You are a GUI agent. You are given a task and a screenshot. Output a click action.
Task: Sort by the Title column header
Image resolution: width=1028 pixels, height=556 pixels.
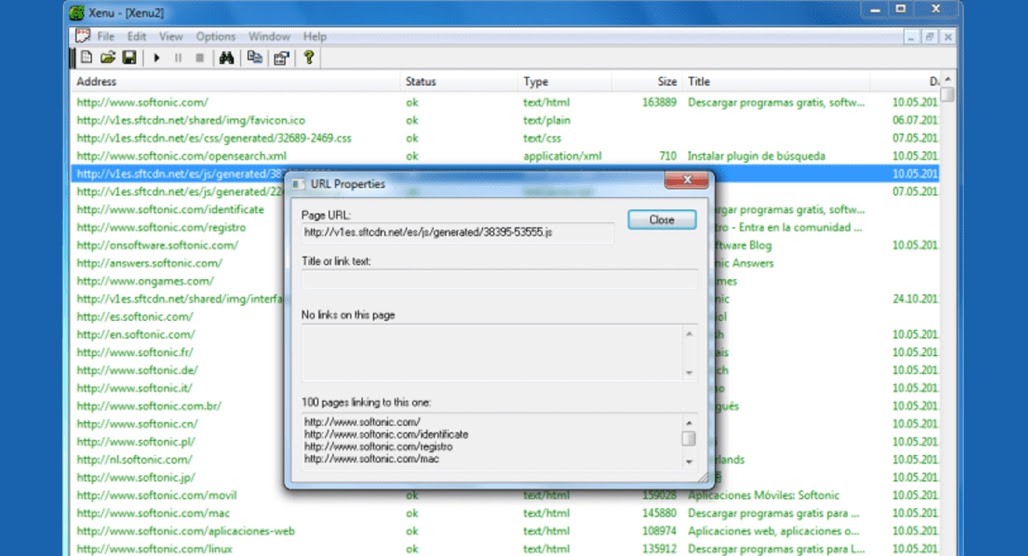[x=777, y=81]
